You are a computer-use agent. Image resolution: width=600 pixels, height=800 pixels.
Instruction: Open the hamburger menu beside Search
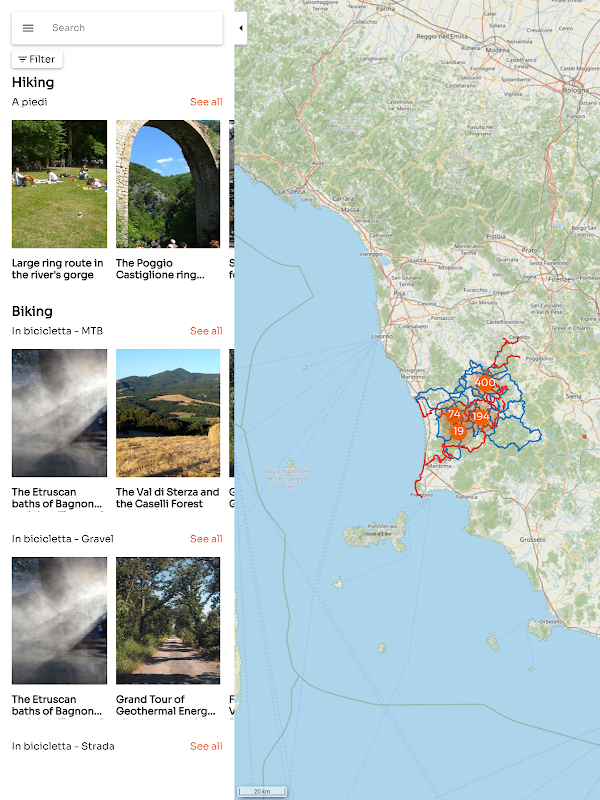[28, 28]
